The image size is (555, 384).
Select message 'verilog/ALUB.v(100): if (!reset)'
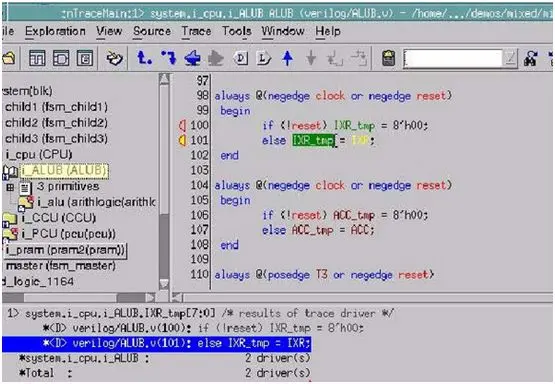(204, 328)
